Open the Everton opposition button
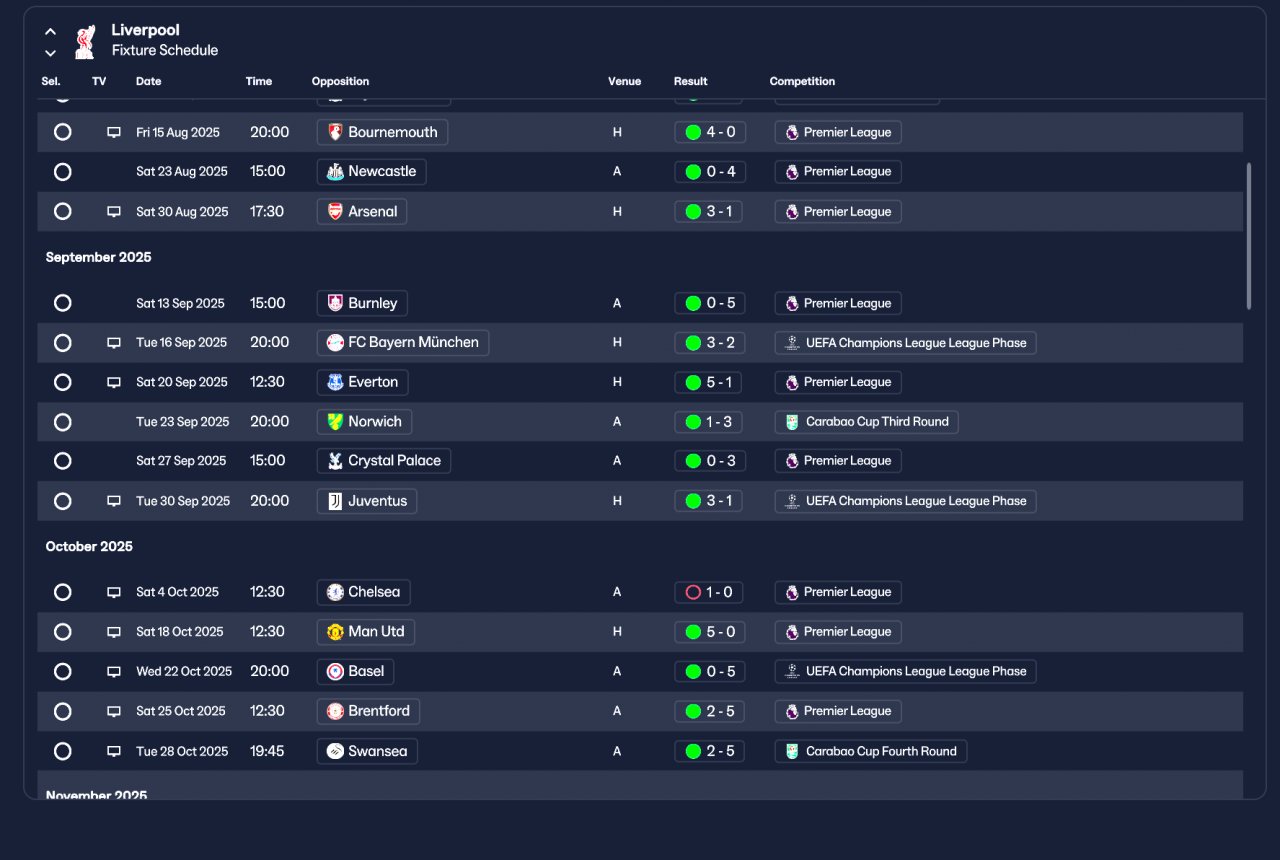Image resolution: width=1280 pixels, height=860 pixels. (363, 382)
